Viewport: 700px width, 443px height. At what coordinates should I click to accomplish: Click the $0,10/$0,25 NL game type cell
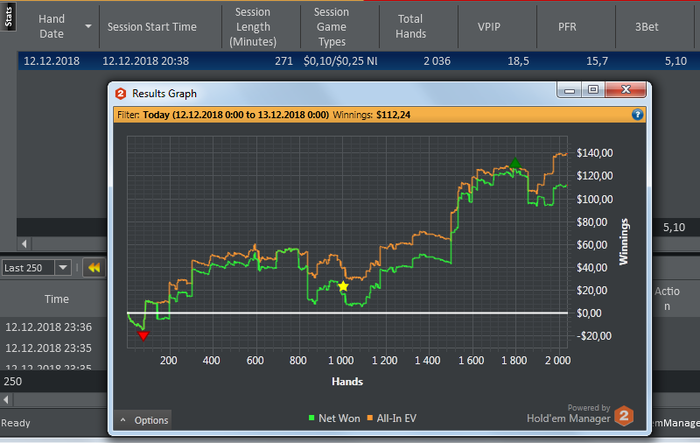pos(340,61)
